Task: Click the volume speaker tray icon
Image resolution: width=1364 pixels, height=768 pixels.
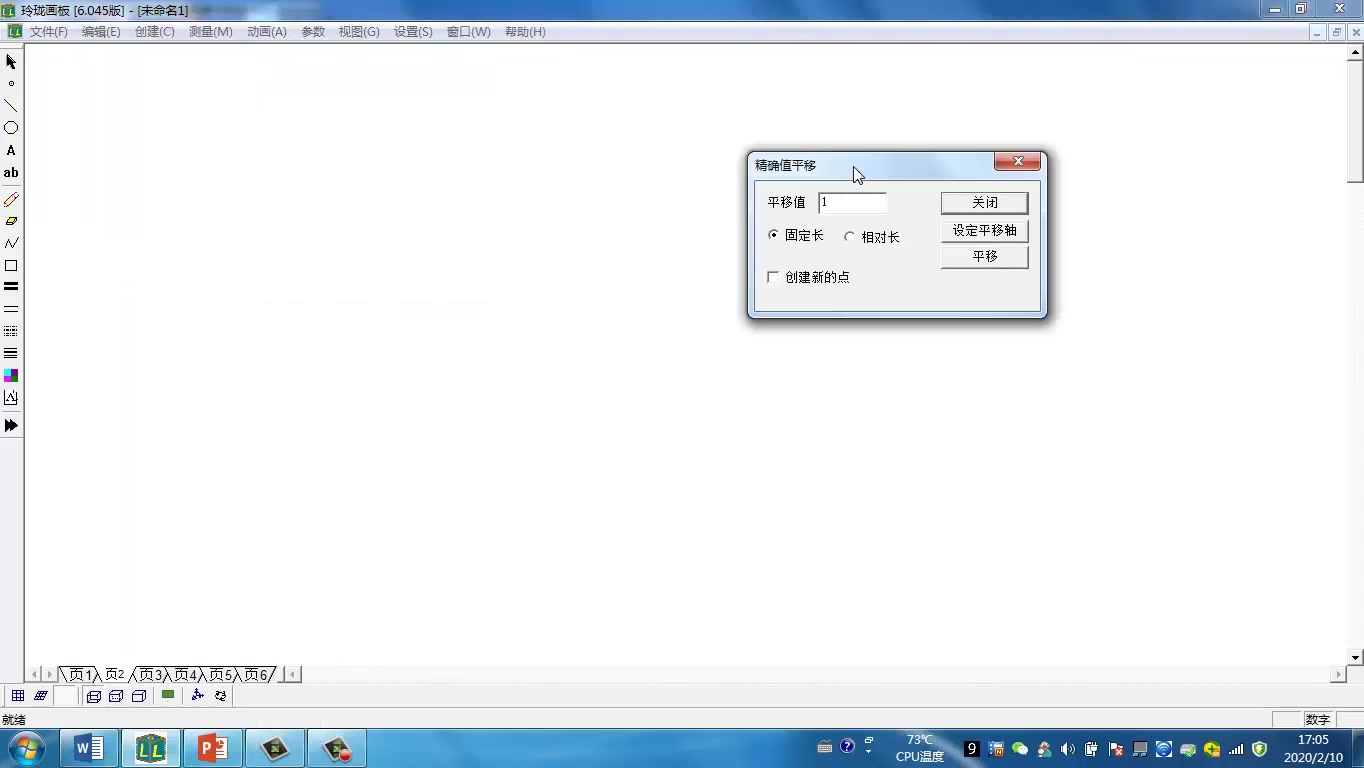Action: point(1067,749)
